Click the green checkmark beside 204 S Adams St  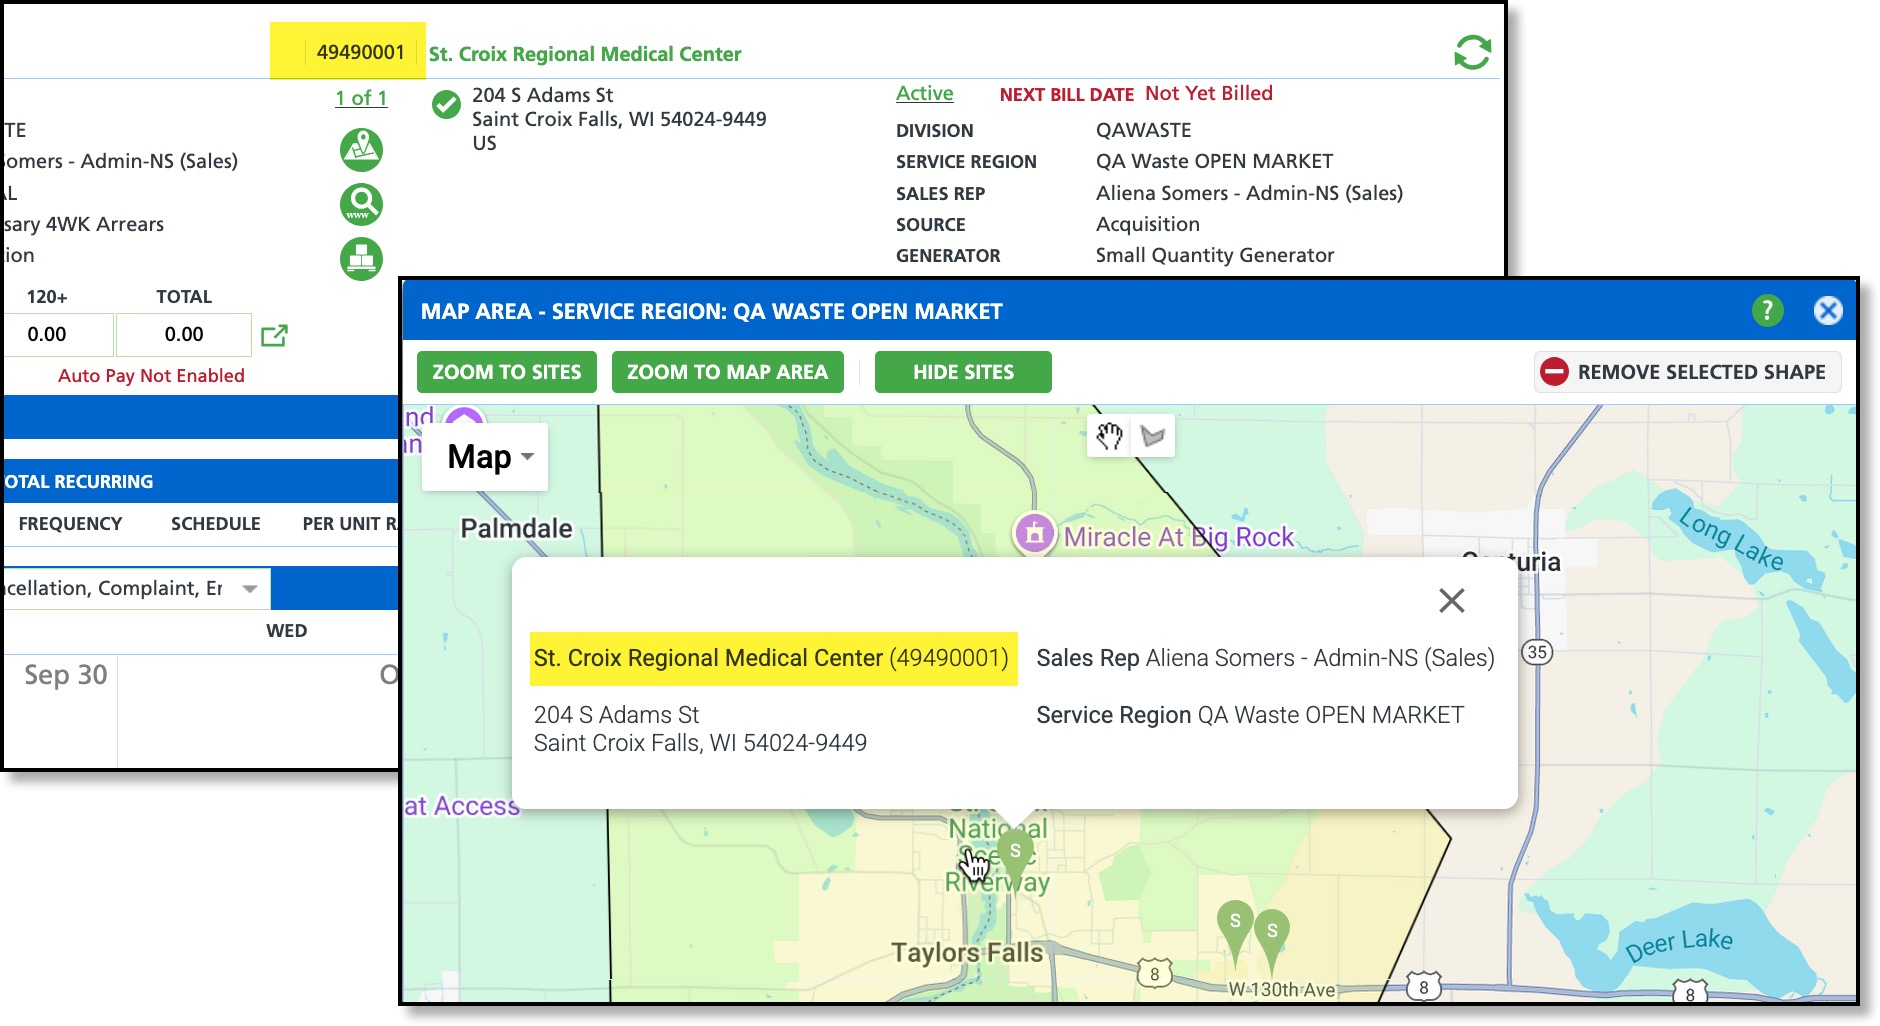(x=446, y=105)
